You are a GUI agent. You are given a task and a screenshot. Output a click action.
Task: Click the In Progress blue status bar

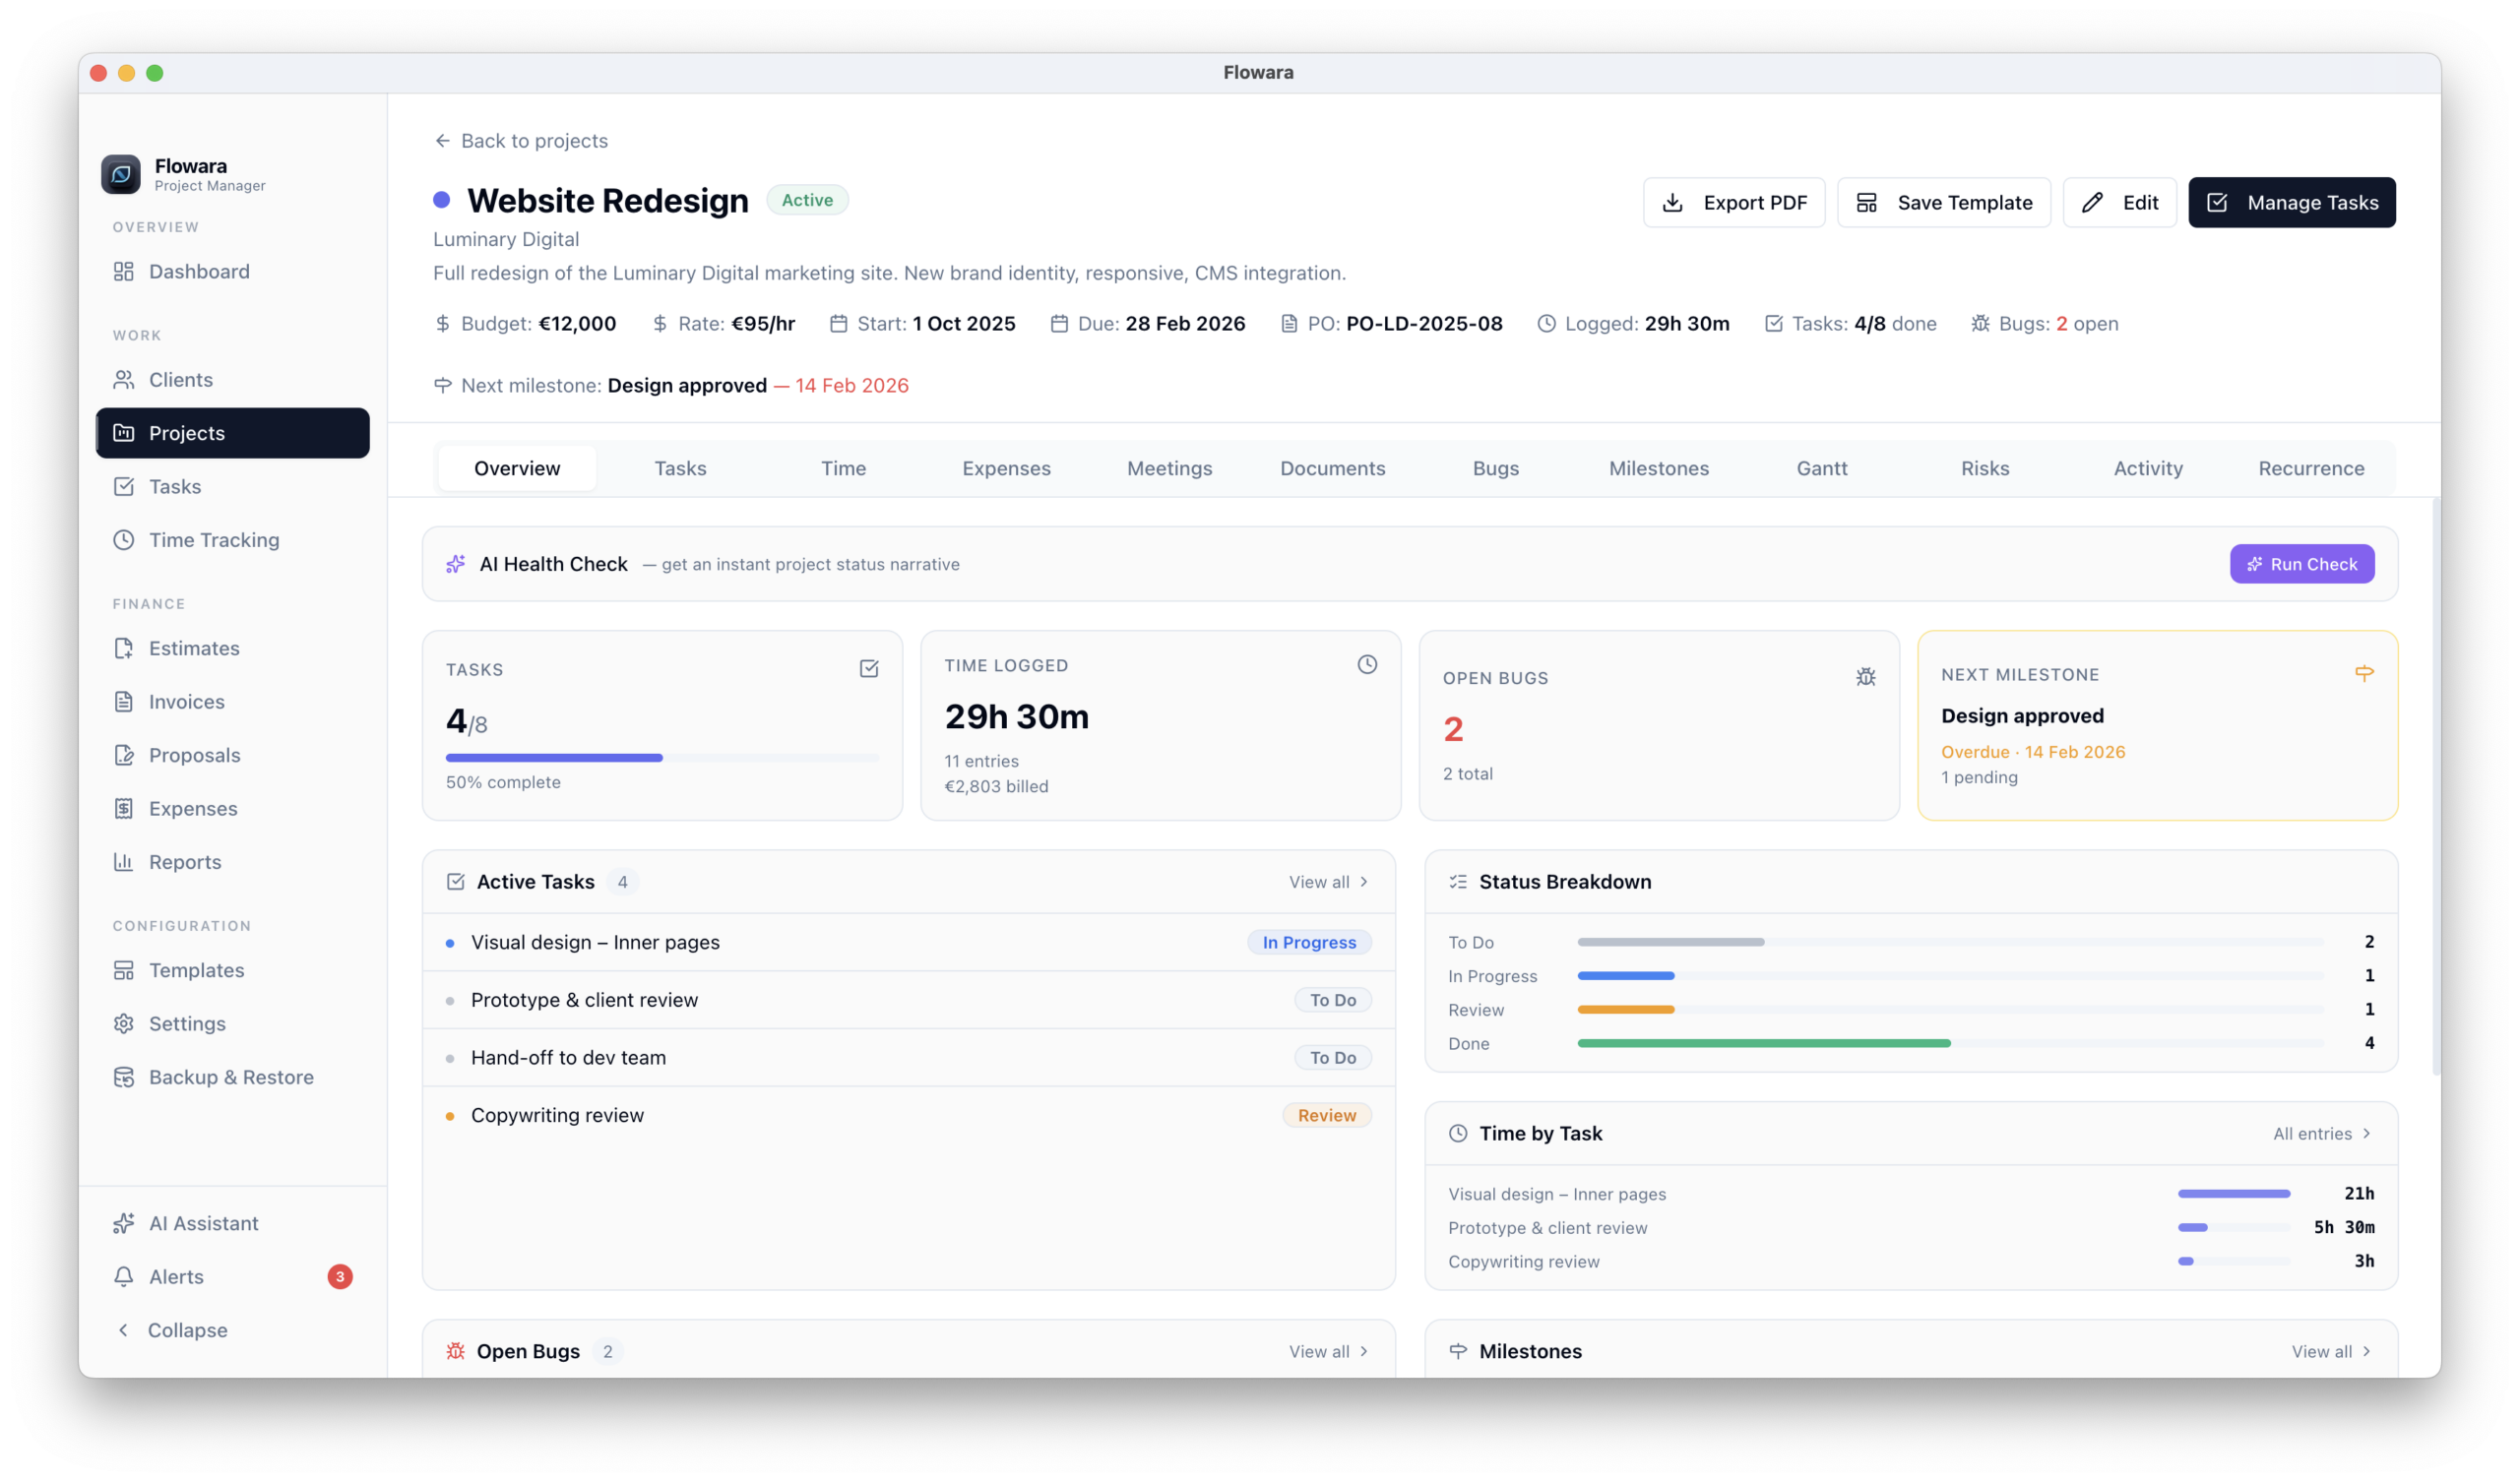coord(1626,976)
